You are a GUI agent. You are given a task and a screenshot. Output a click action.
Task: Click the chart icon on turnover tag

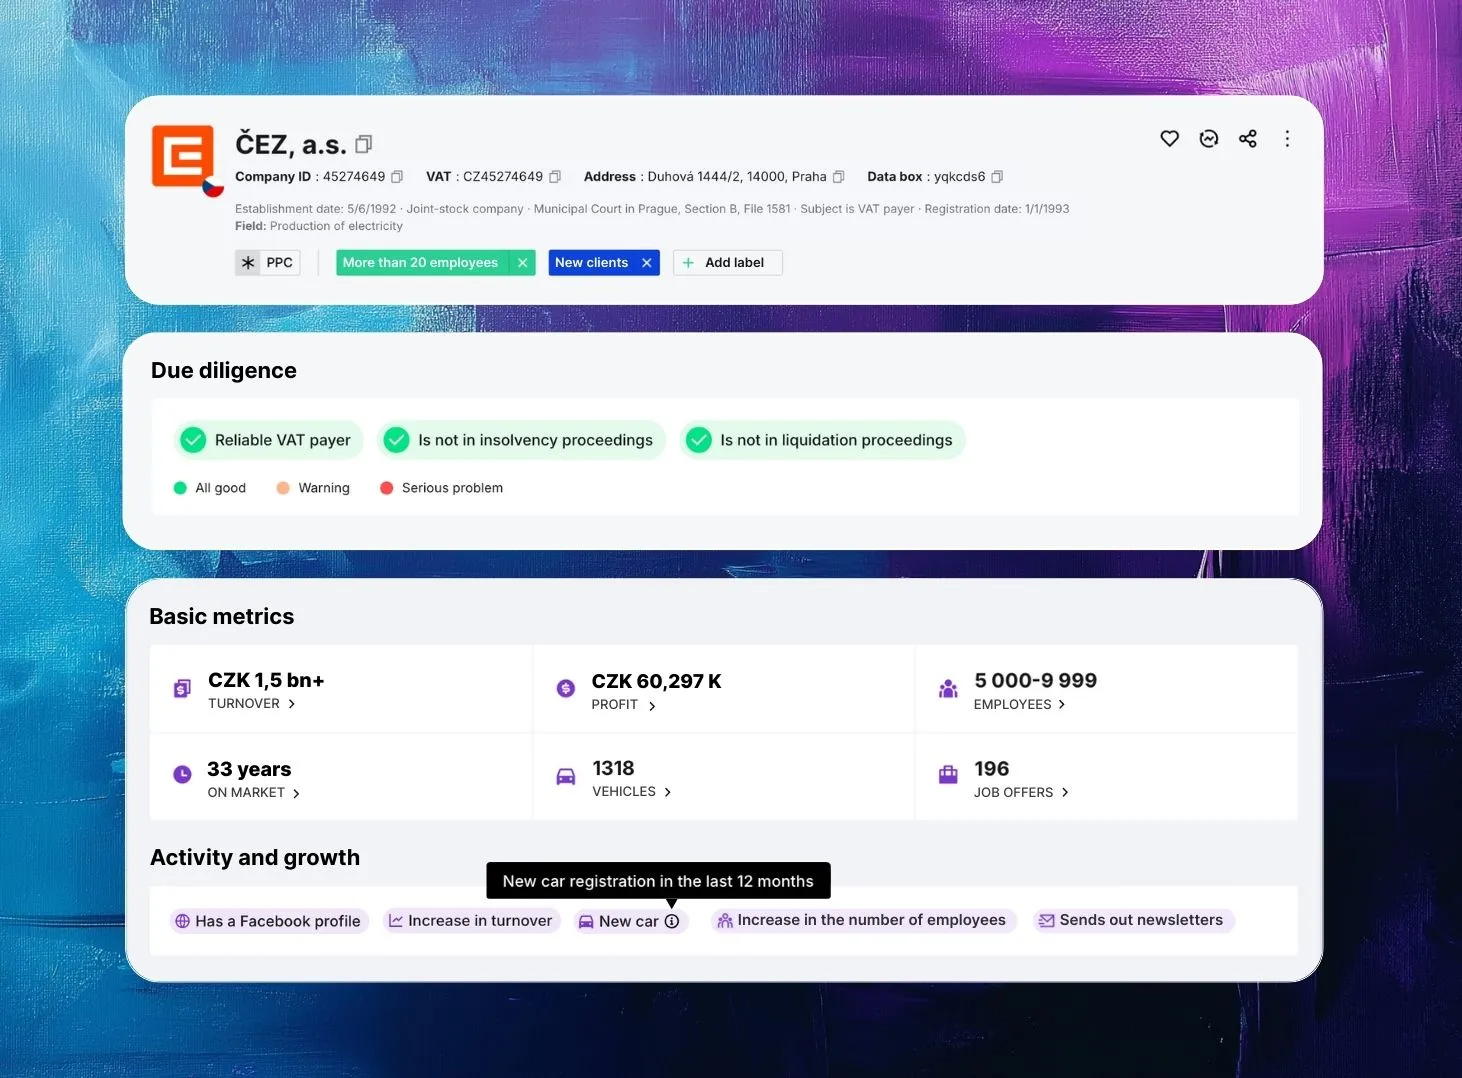click(x=396, y=921)
